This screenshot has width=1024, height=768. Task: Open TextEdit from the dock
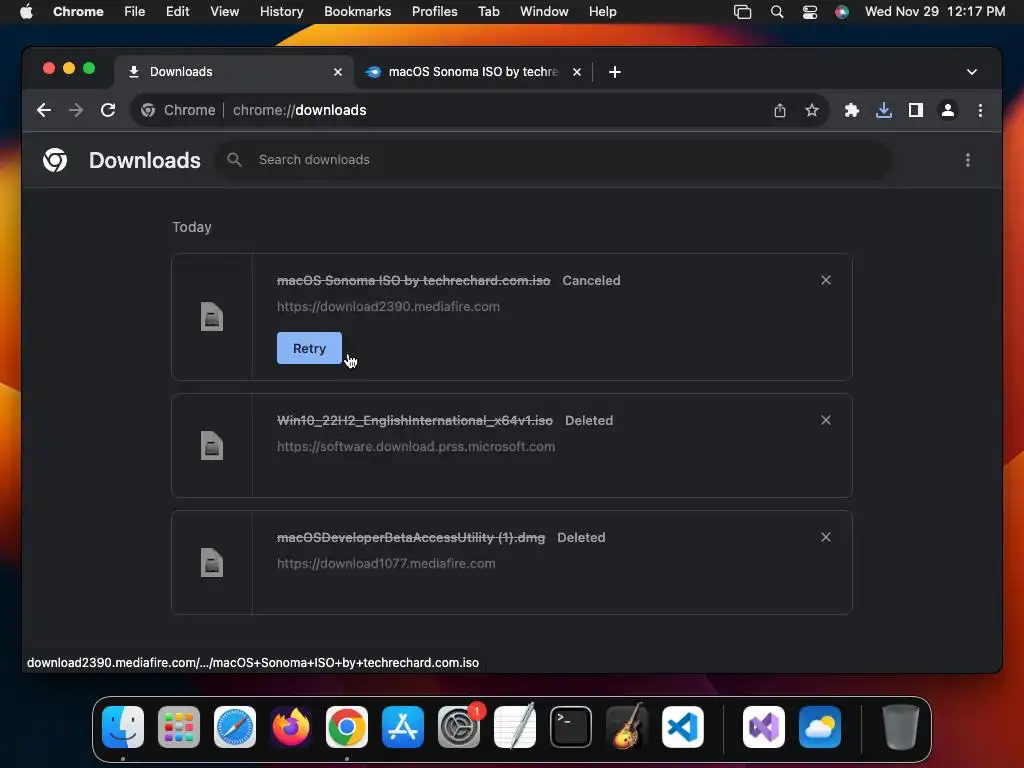click(x=515, y=727)
